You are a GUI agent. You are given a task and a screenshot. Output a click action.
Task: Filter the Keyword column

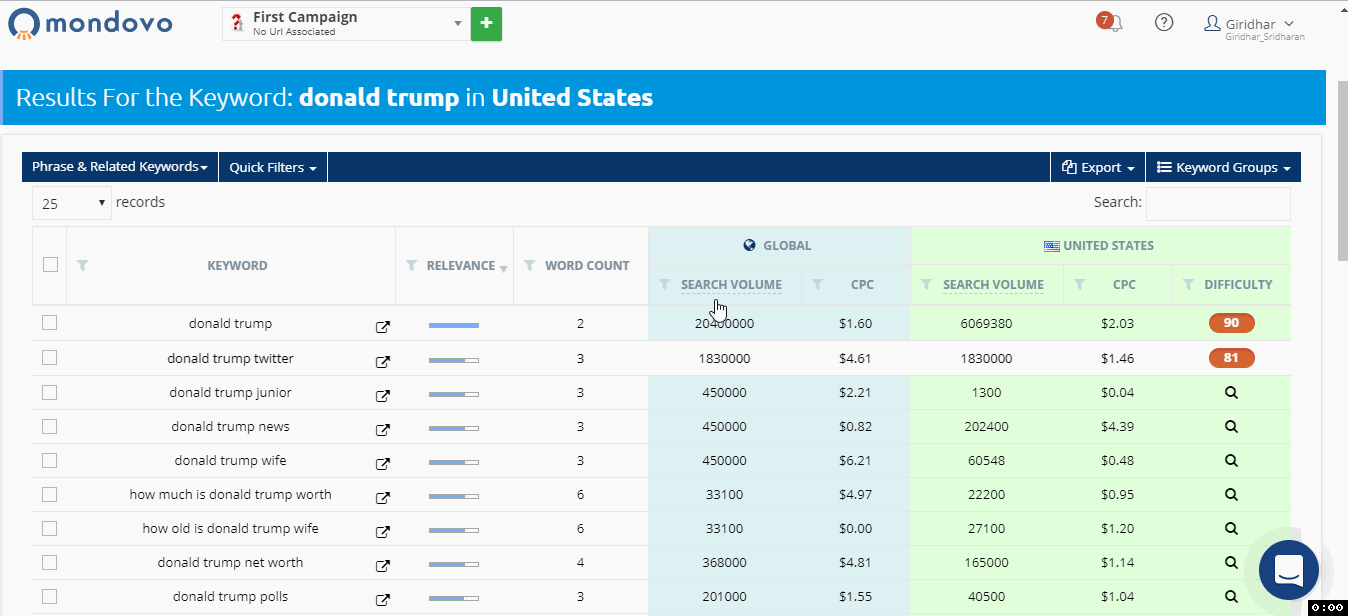pyautogui.click(x=83, y=265)
